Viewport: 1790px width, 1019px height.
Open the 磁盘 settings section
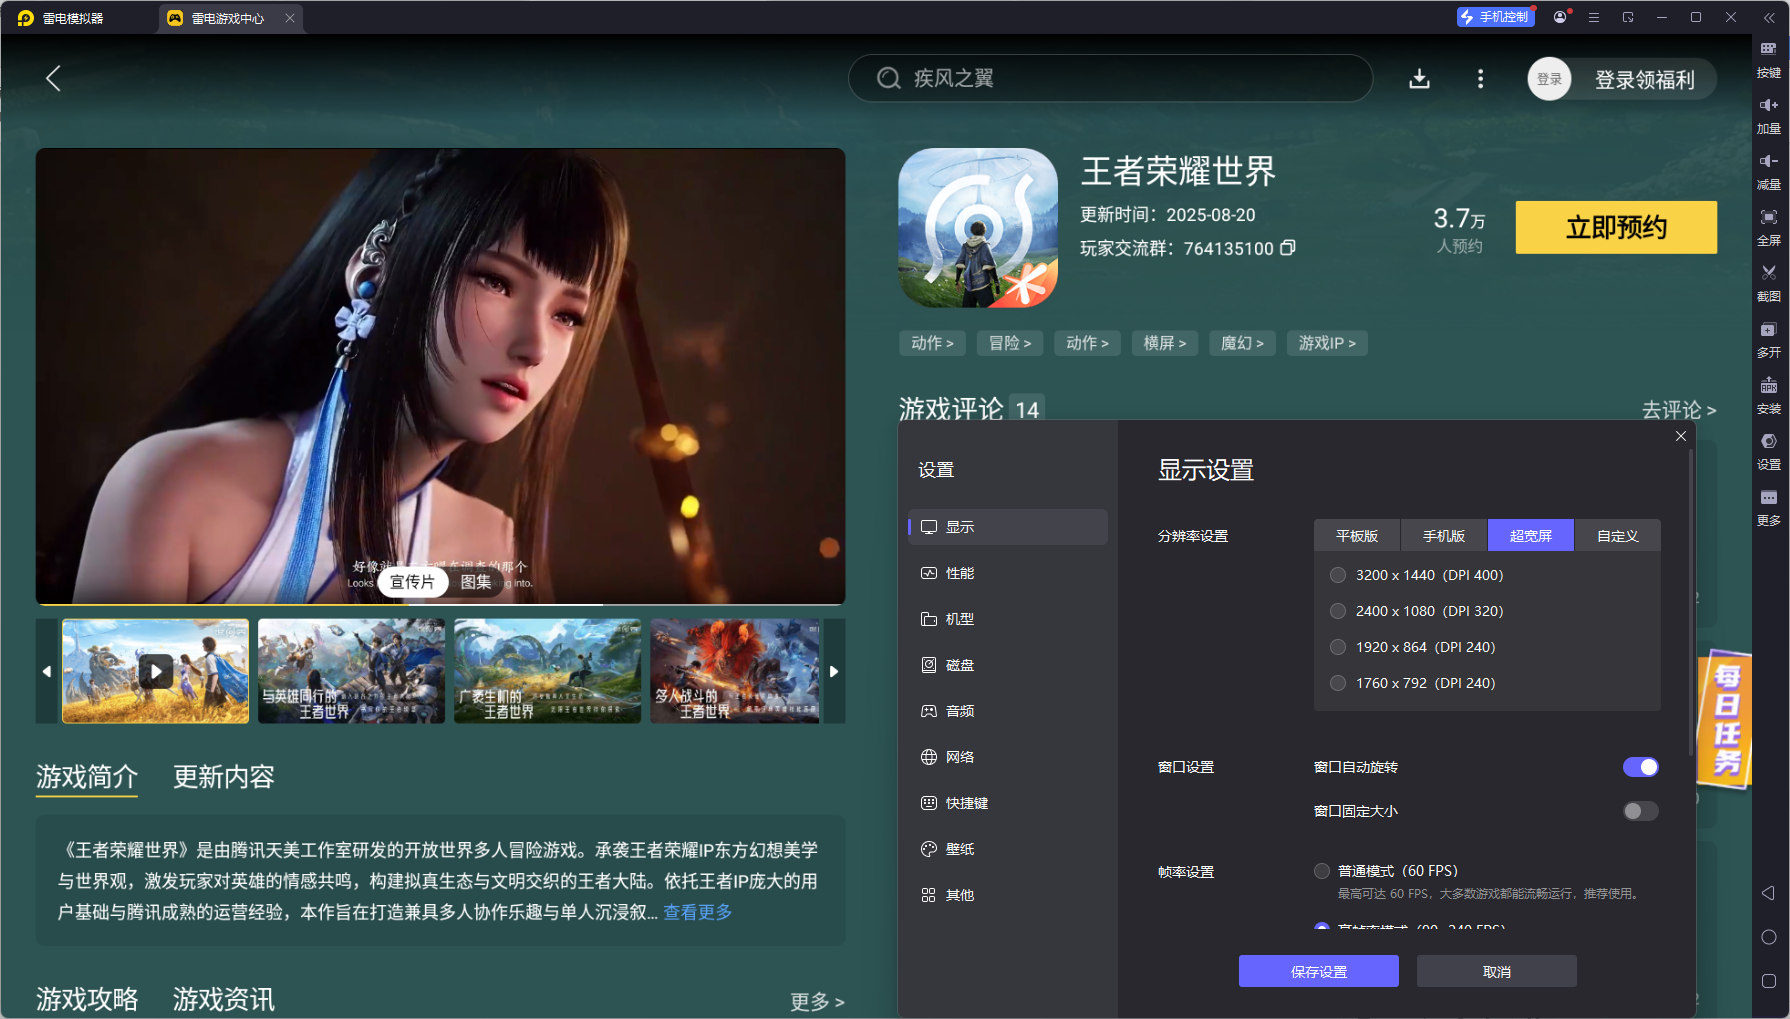pos(1008,665)
